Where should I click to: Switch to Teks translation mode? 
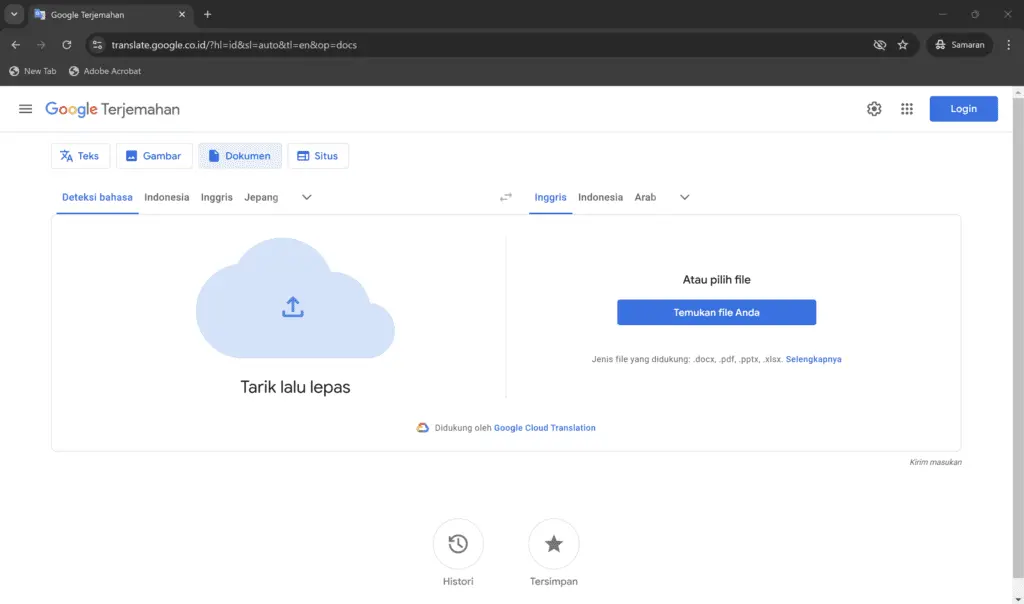(x=80, y=156)
